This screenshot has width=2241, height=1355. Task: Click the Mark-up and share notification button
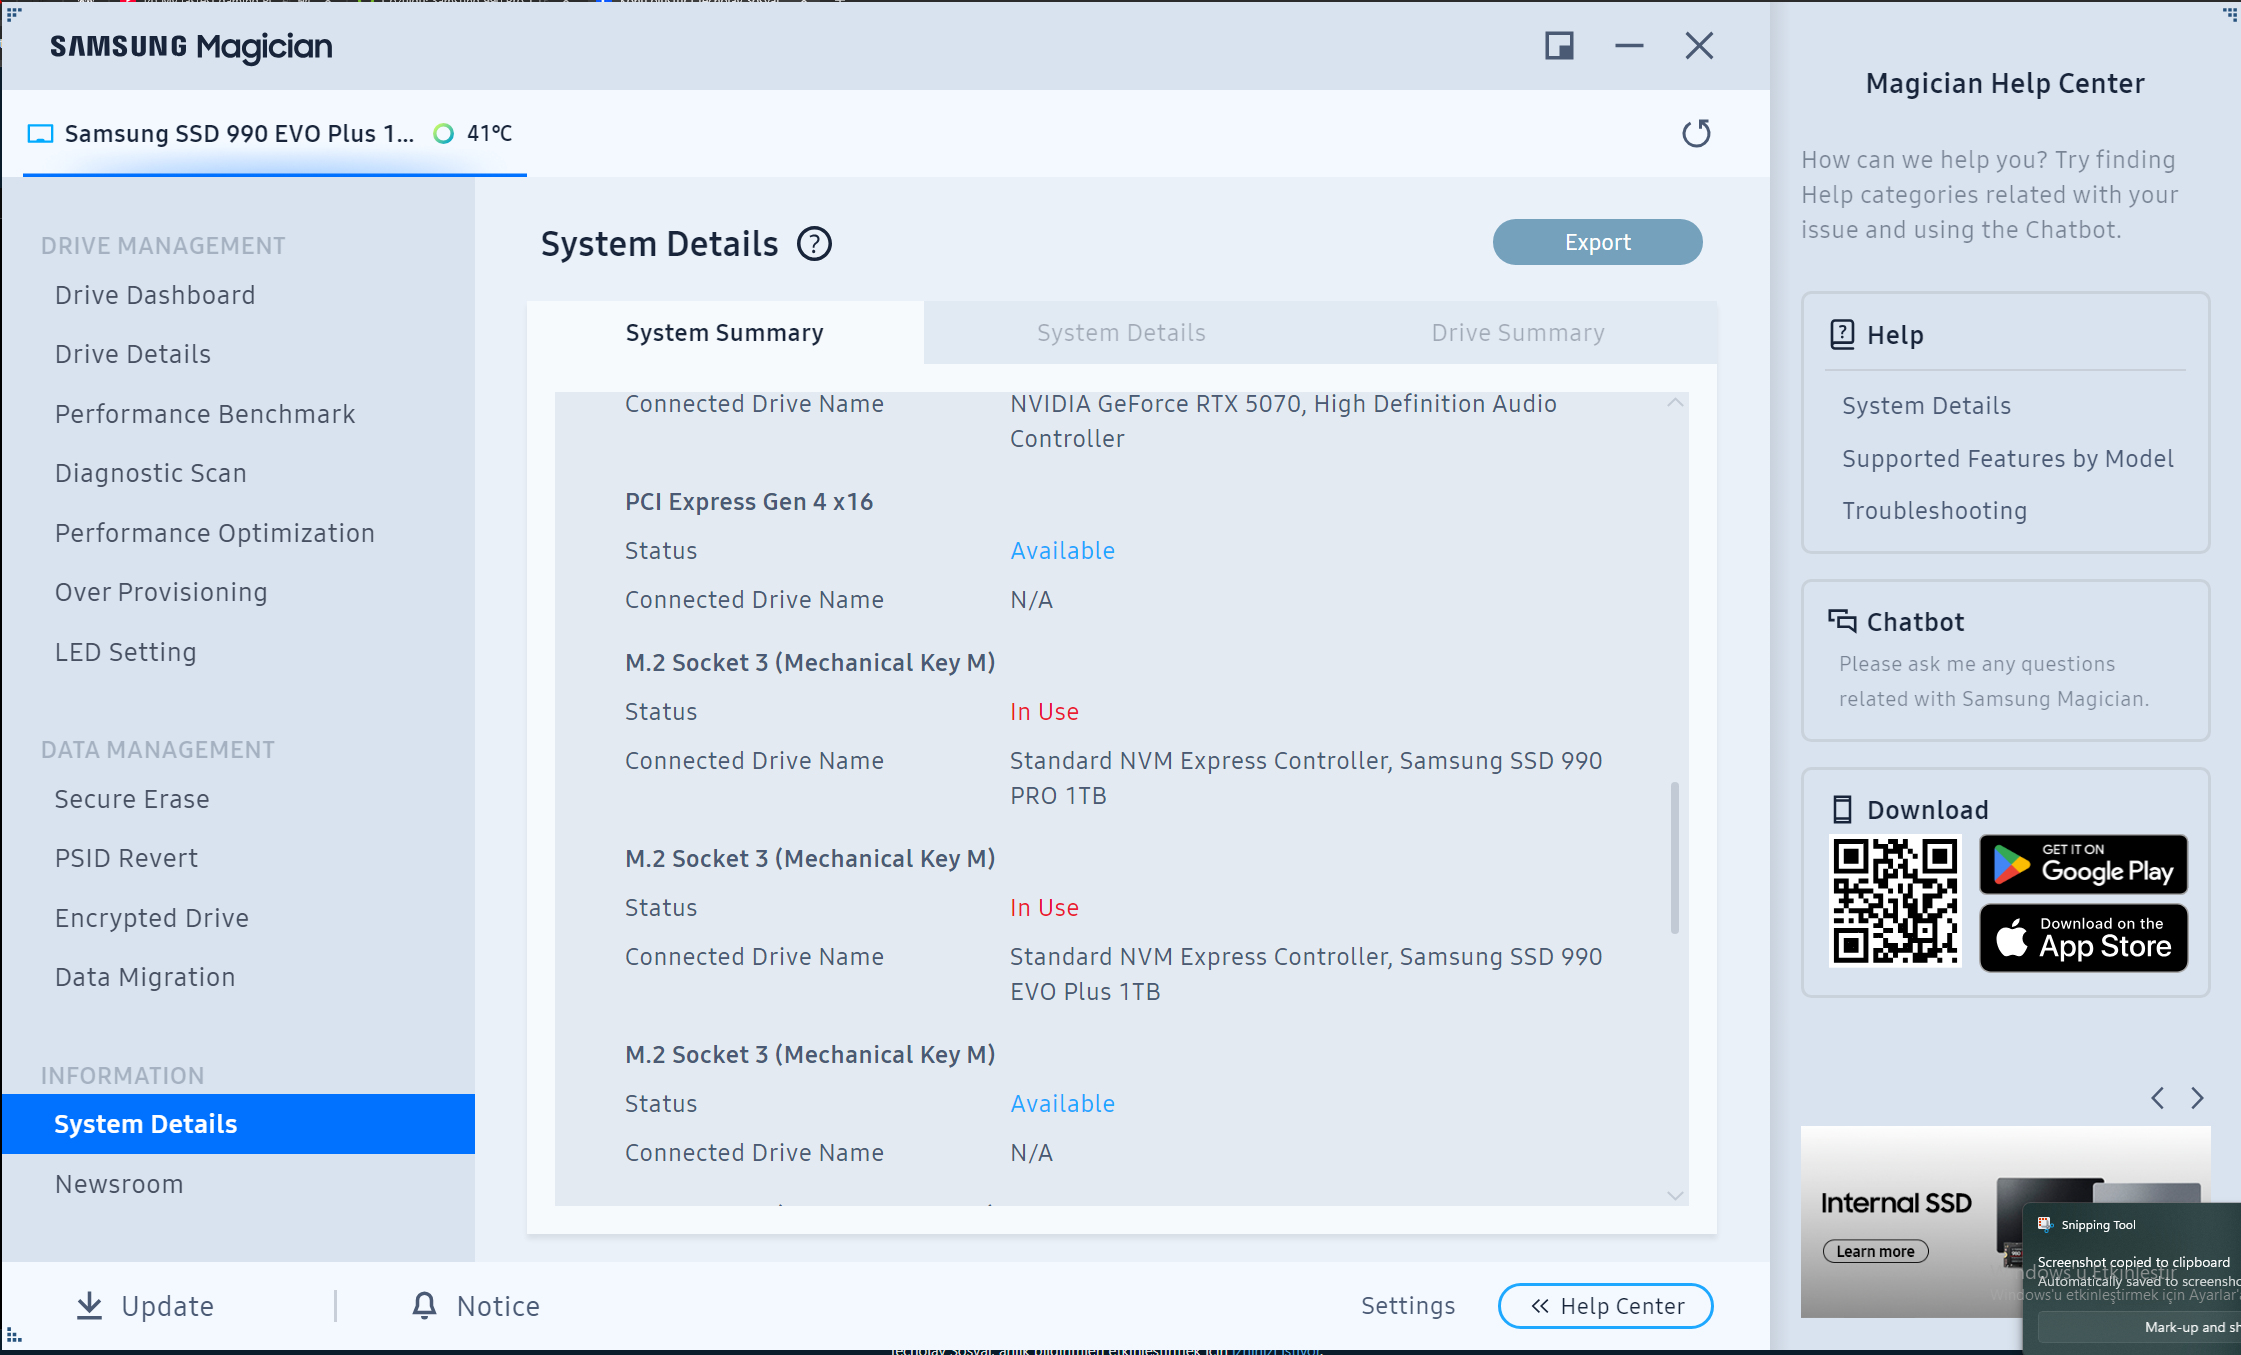(2138, 1327)
